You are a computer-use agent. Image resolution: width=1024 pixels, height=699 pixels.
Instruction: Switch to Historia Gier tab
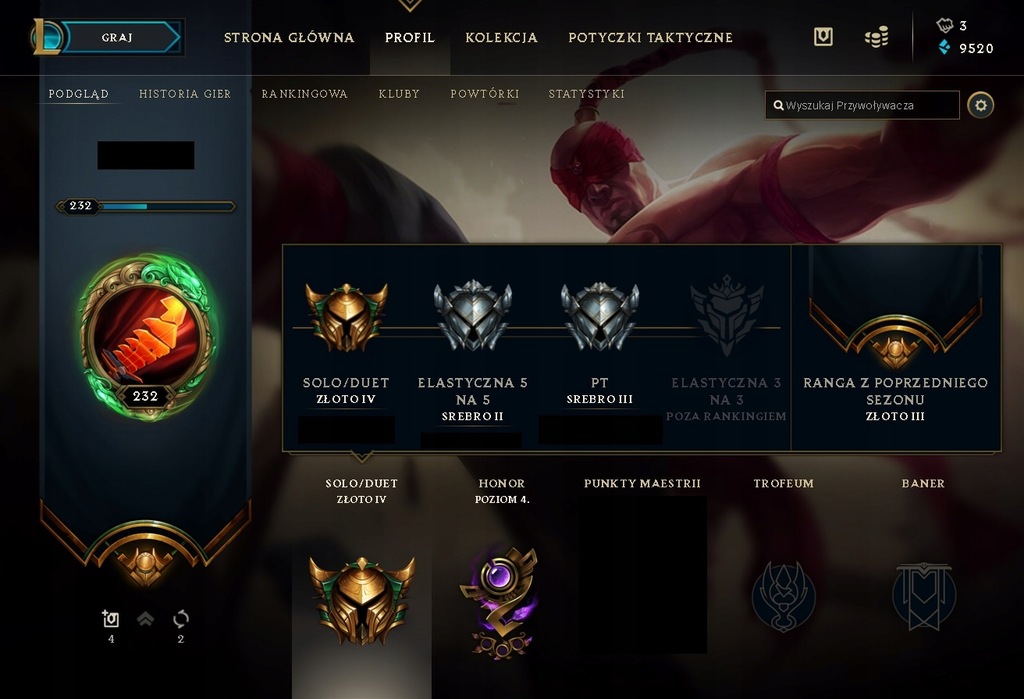pos(185,94)
